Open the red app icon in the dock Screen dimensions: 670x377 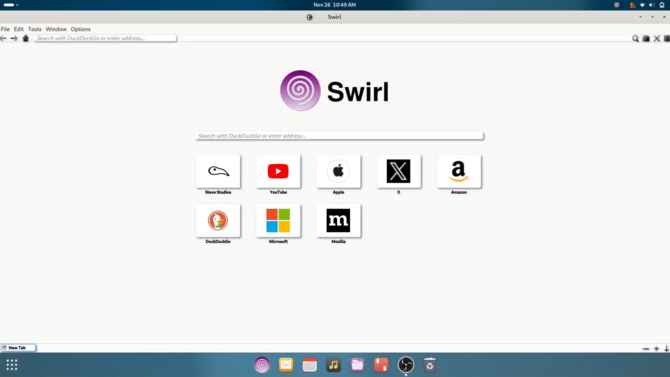(x=381, y=365)
